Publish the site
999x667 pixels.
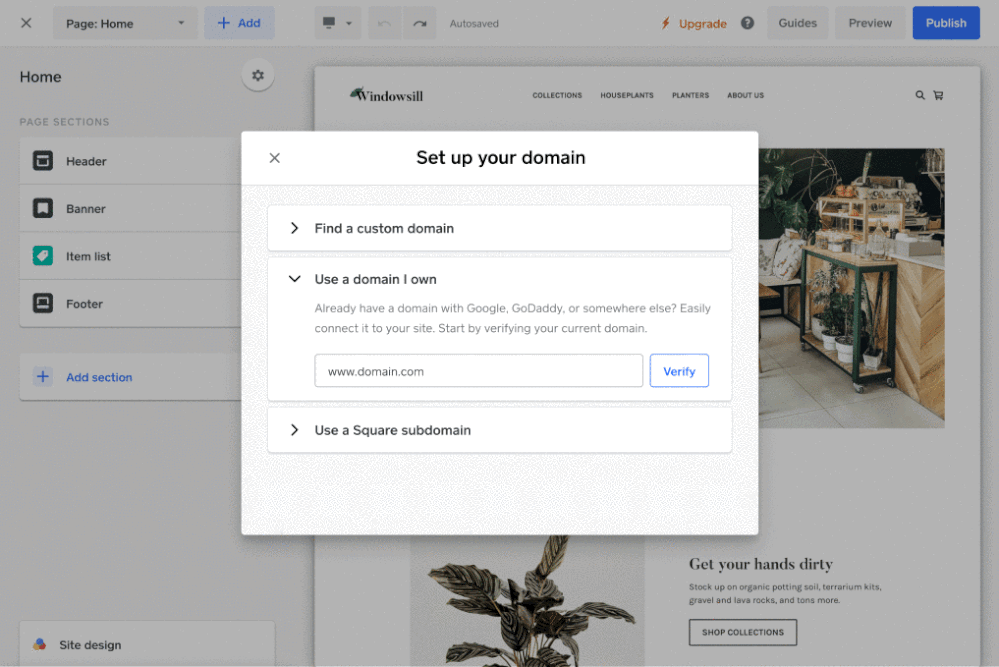pyautogui.click(x=945, y=23)
